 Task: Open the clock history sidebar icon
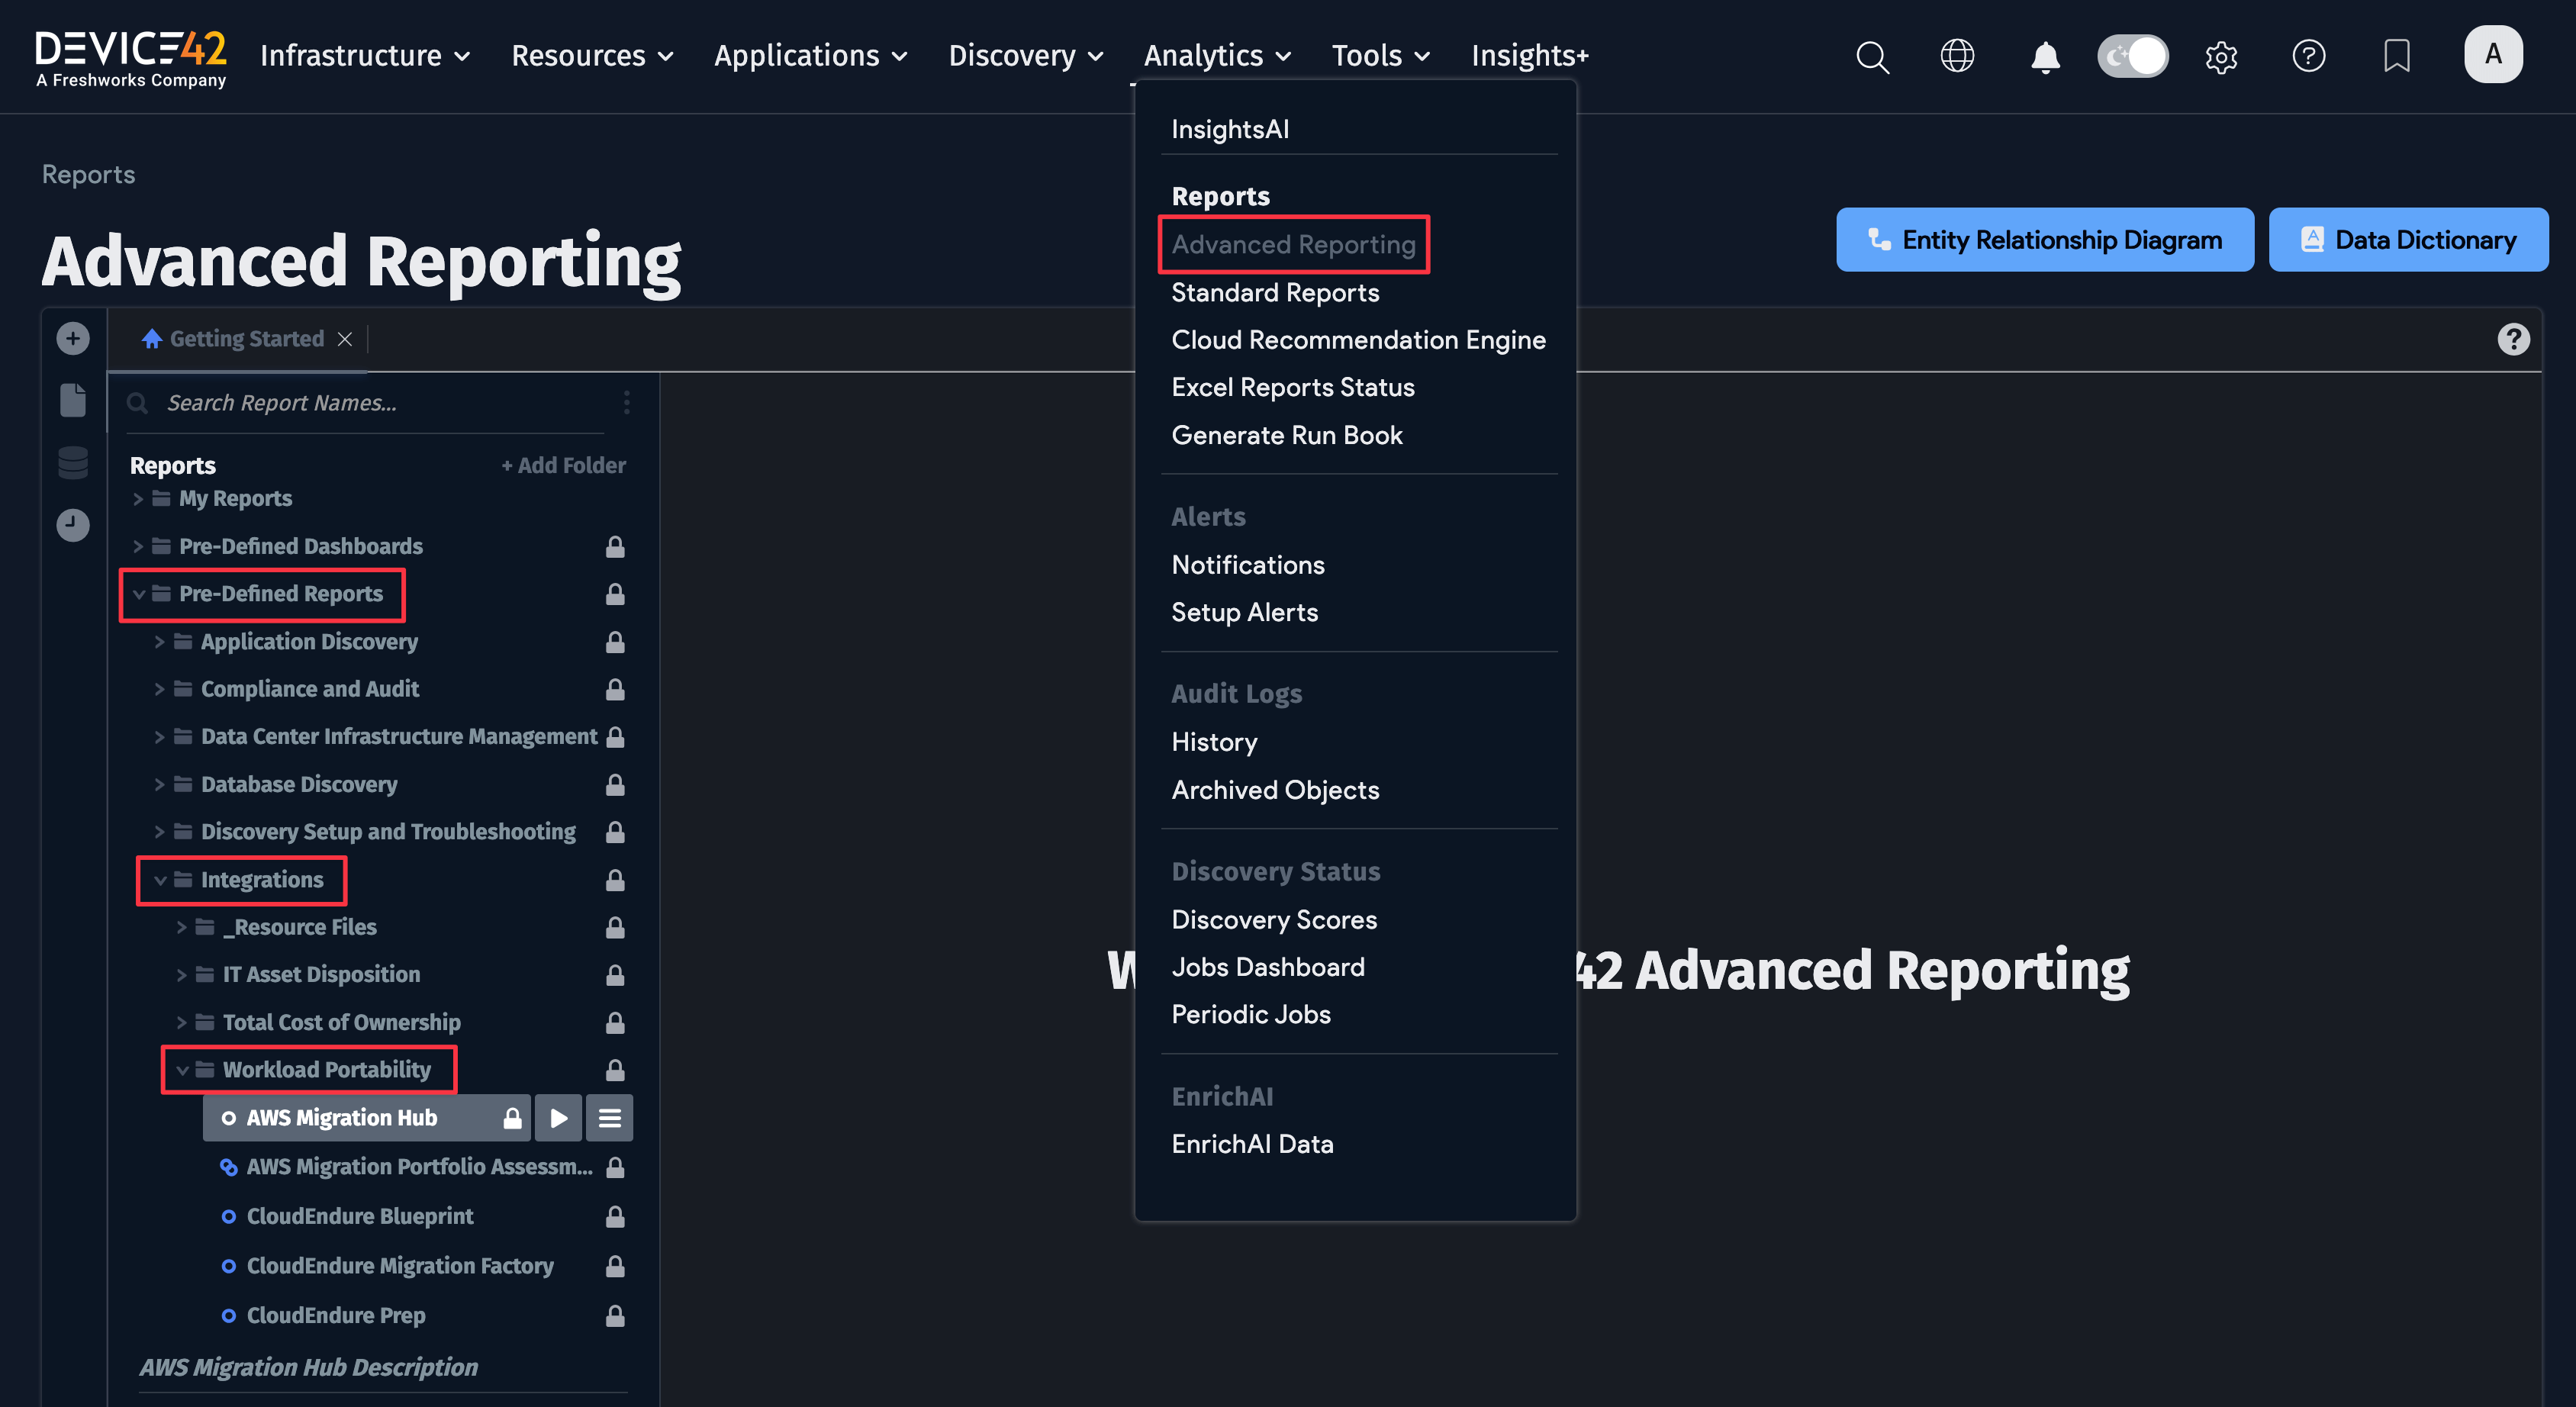pyautogui.click(x=72, y=525)
